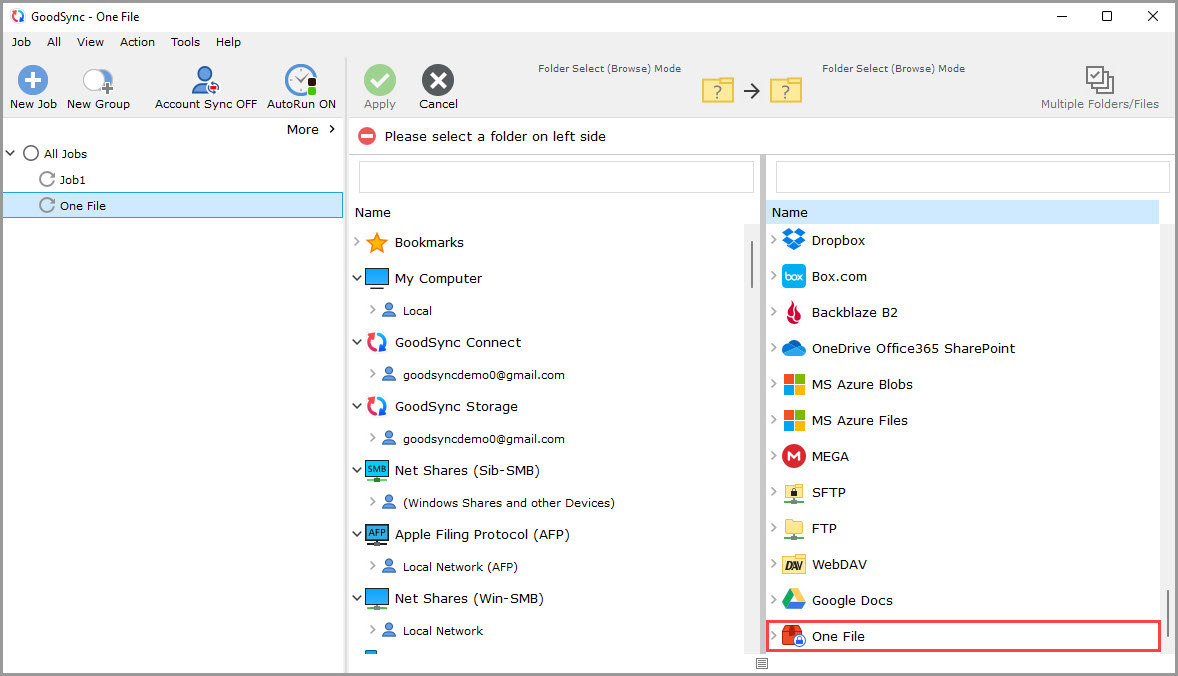This screenshot has width=1178, height=676.
Task: Toggle the AutoRun ON clock icon
Action: pyautogui.click(x=301, y=80)
